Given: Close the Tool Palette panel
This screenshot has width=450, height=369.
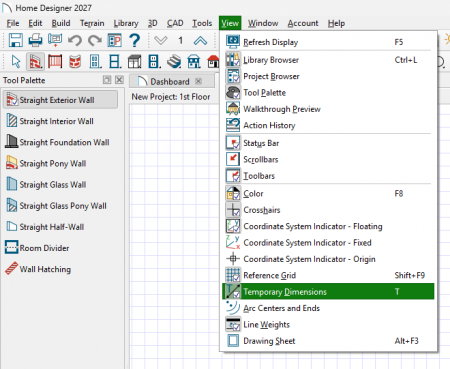Looking at the screenshot, I should [x=119, y=80].
